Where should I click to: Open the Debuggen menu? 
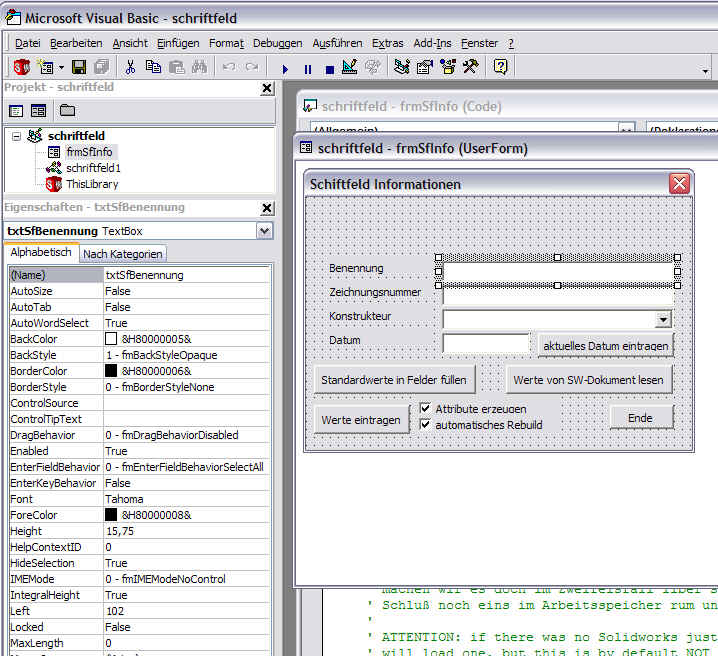pyautogui.click(x=277, y=43)
